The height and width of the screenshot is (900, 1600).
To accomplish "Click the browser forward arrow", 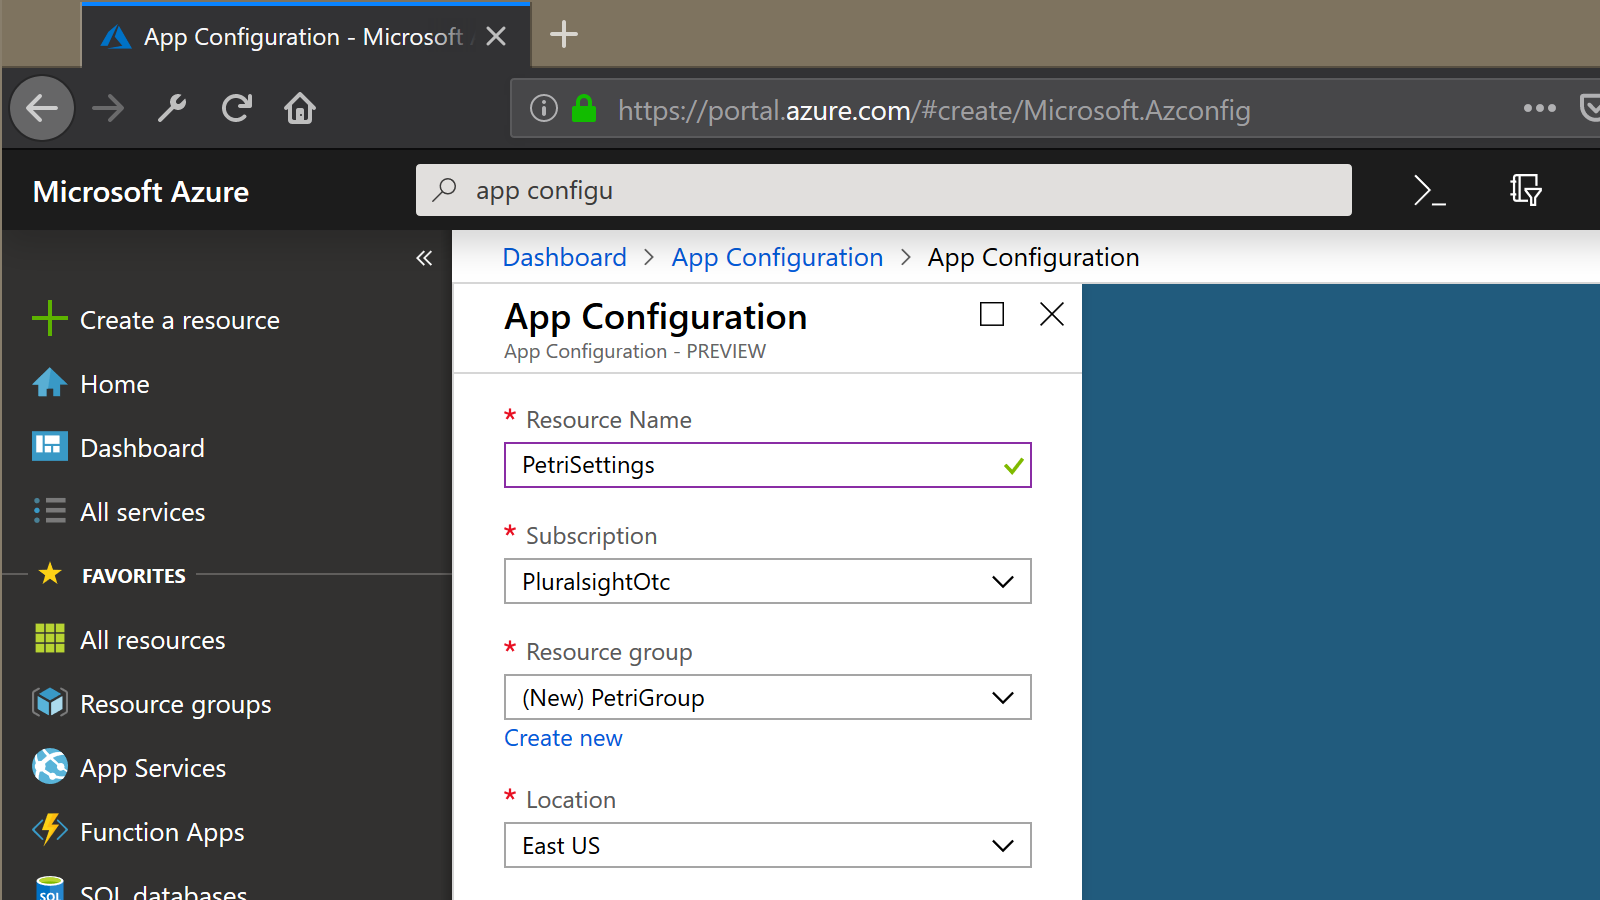I will [108, 108].
